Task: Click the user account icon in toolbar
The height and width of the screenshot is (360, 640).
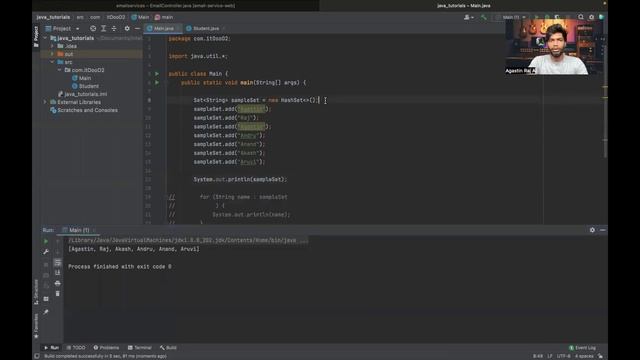Action: click(469, 17)
